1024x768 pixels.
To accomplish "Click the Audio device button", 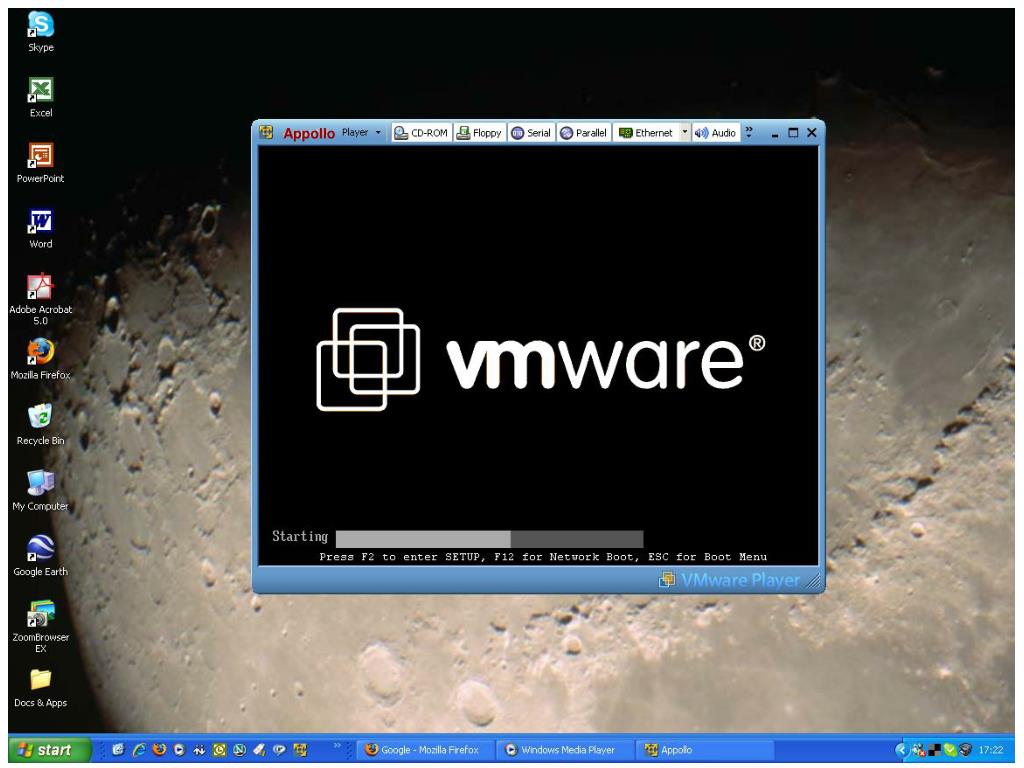I will coord(717,133).
